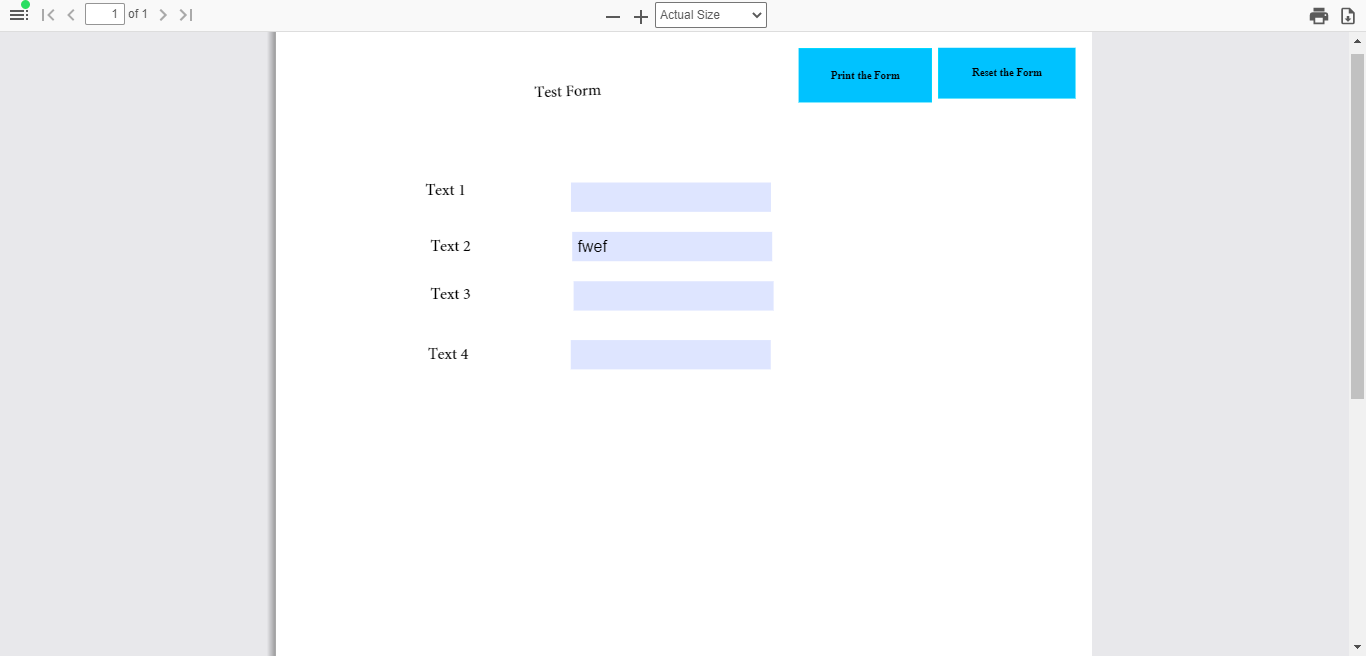Click the next page arrow
The image size is (1366, 656).
click(x=163, y=14)
